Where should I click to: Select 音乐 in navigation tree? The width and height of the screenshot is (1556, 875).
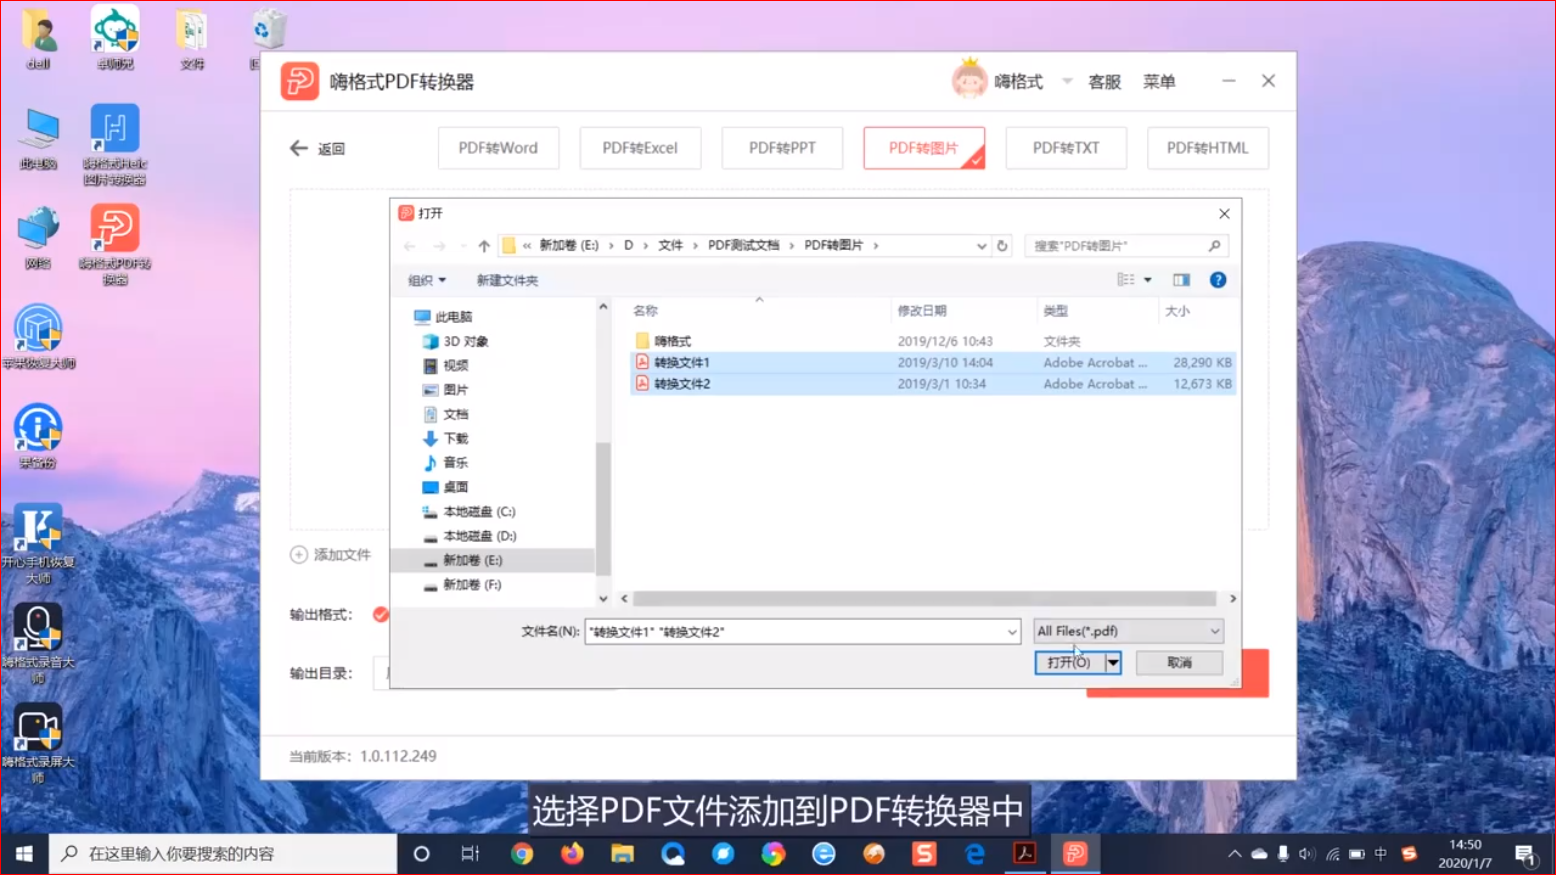pyautogui.click(x=446, y=462)
